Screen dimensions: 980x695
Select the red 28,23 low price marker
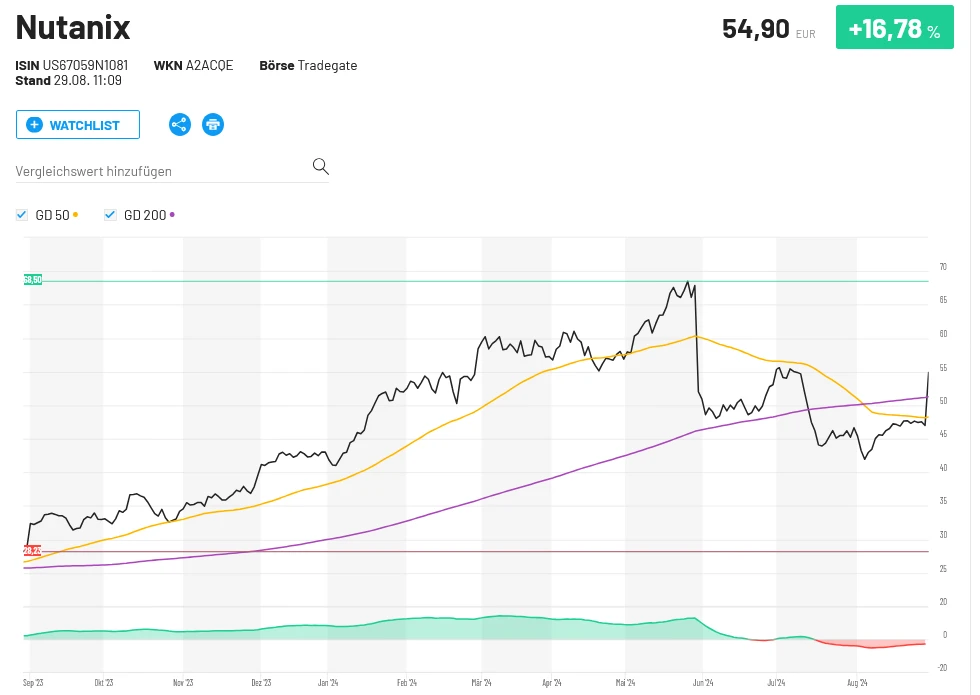click(32, 551)
